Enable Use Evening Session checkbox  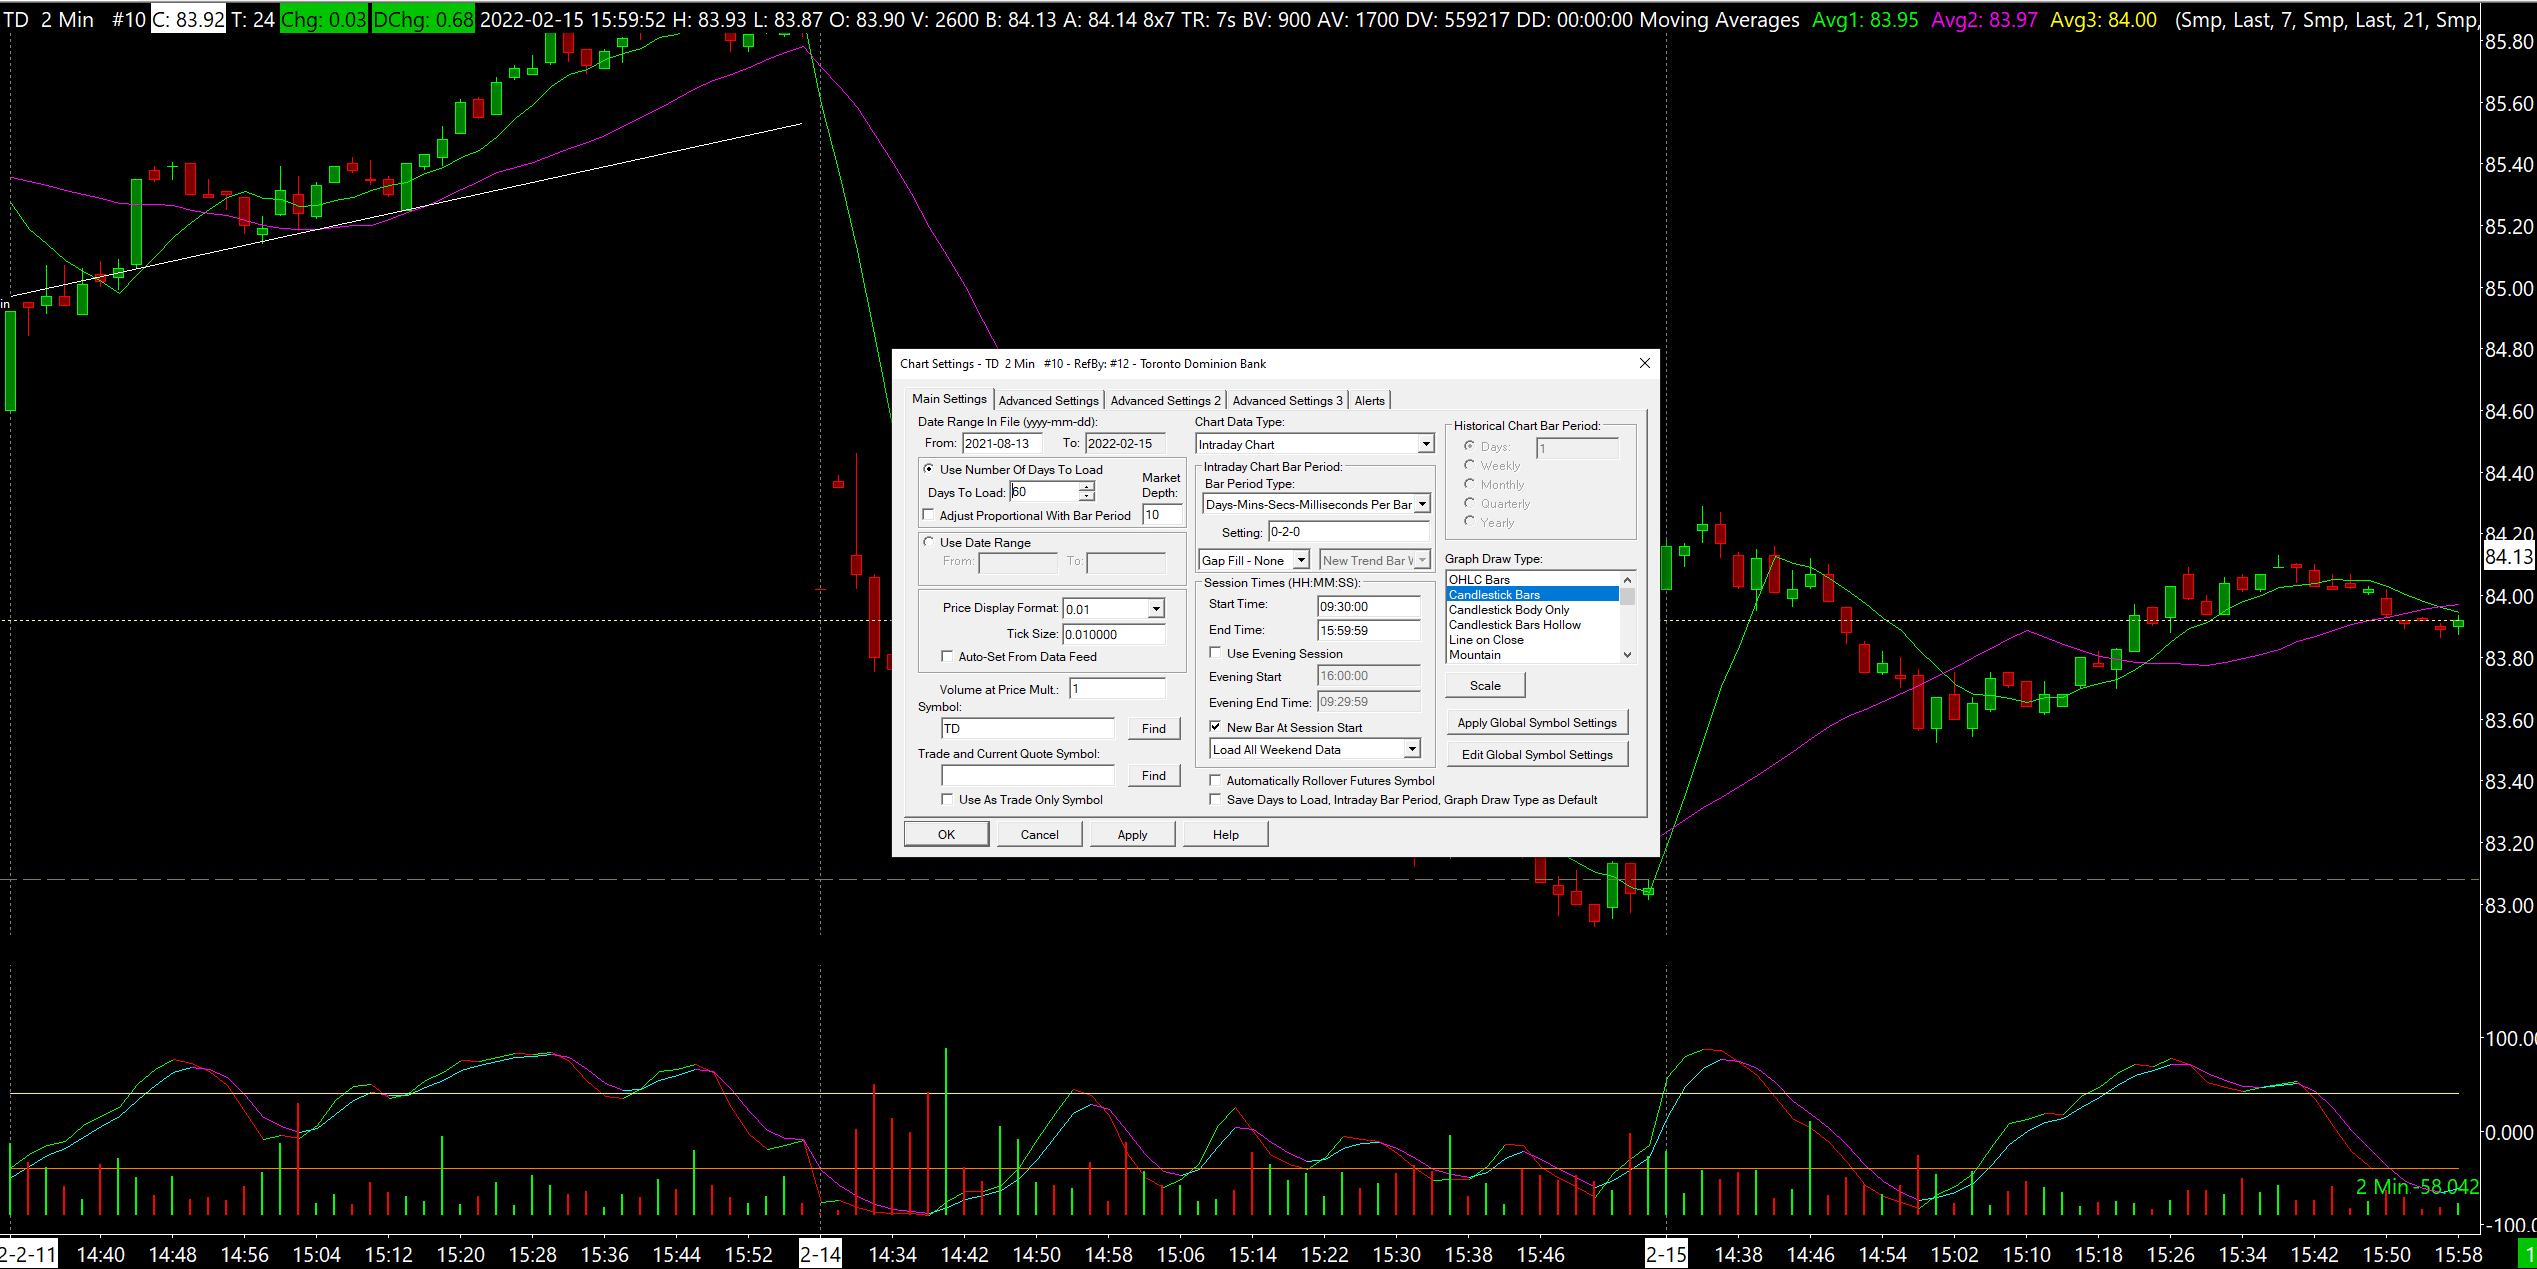click(1215, 653)
